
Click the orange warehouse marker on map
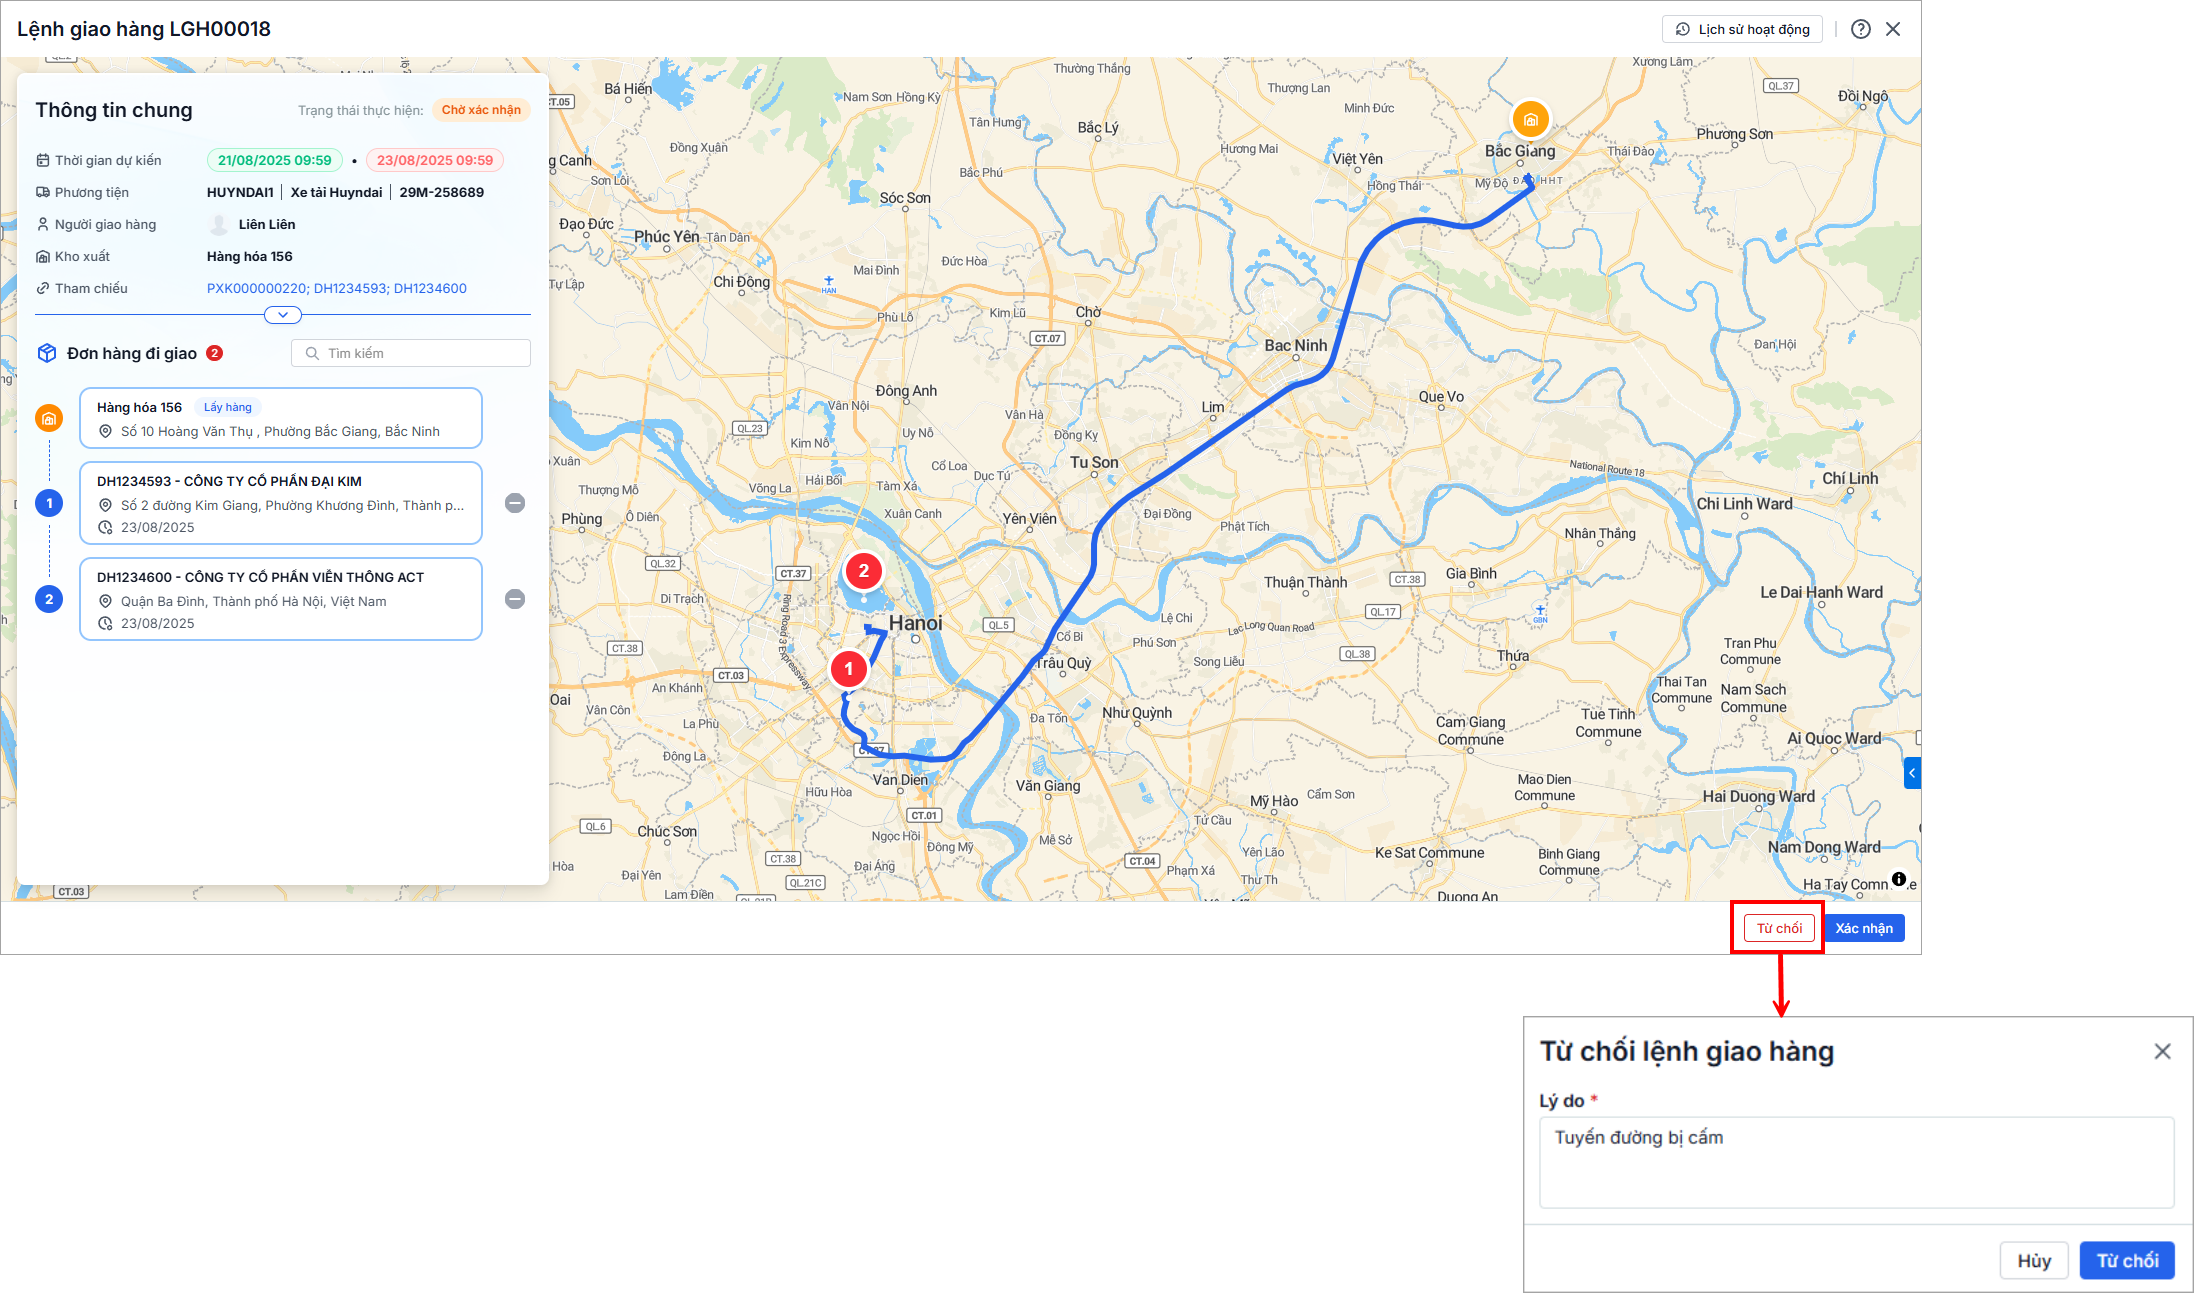click(x=1530, y=120)
